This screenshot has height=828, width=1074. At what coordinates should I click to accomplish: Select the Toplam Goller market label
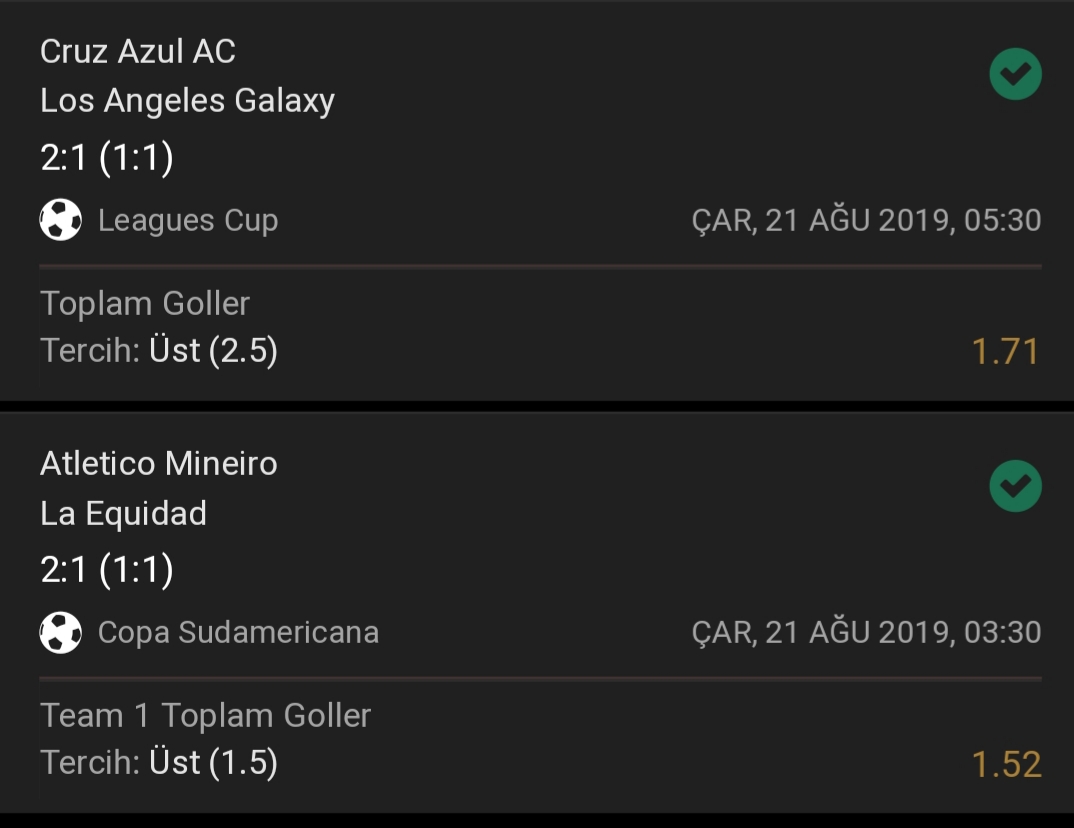(x=145, y=303)
